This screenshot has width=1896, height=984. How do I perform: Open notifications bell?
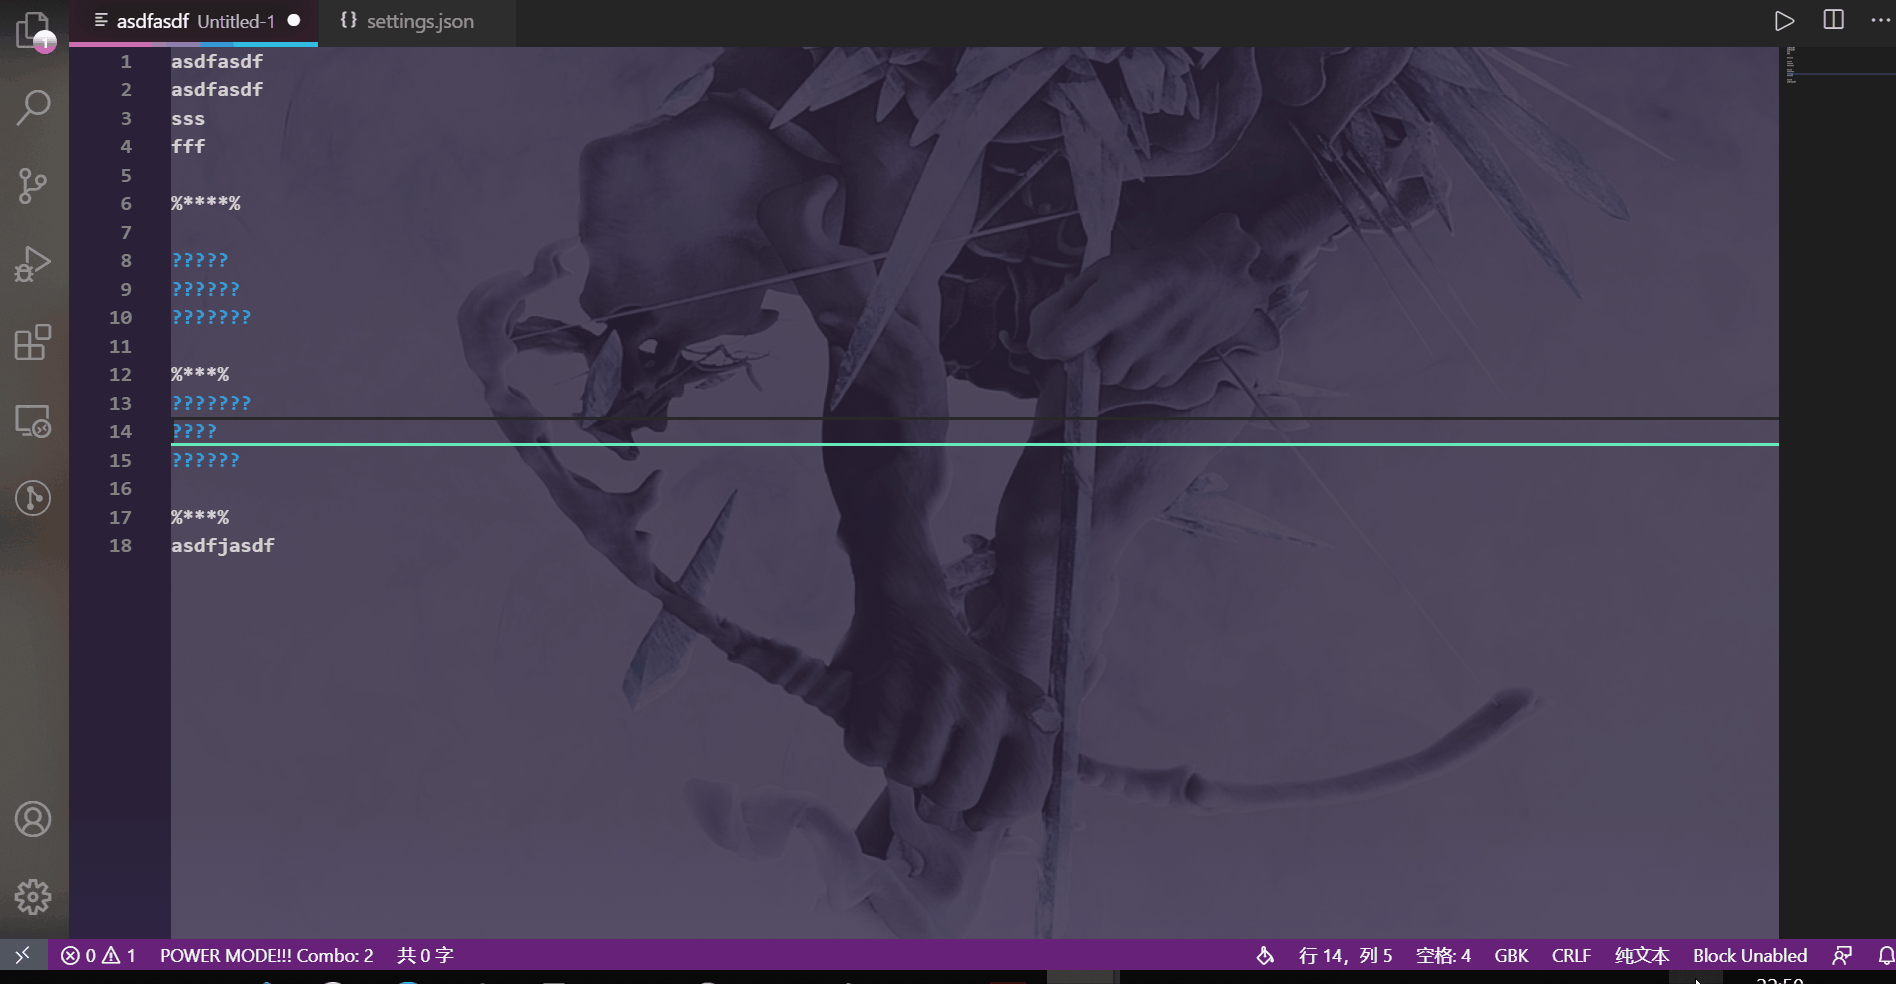[x=1885, y=955]
